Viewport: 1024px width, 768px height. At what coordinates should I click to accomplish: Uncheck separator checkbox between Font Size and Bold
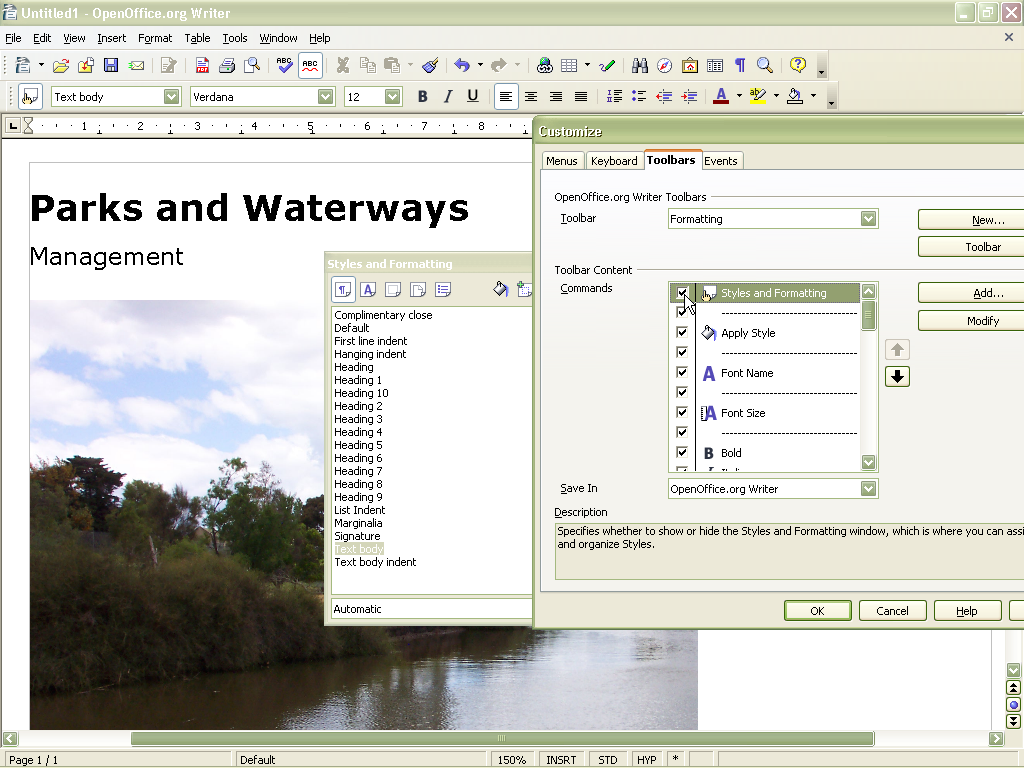coord(682,432)
